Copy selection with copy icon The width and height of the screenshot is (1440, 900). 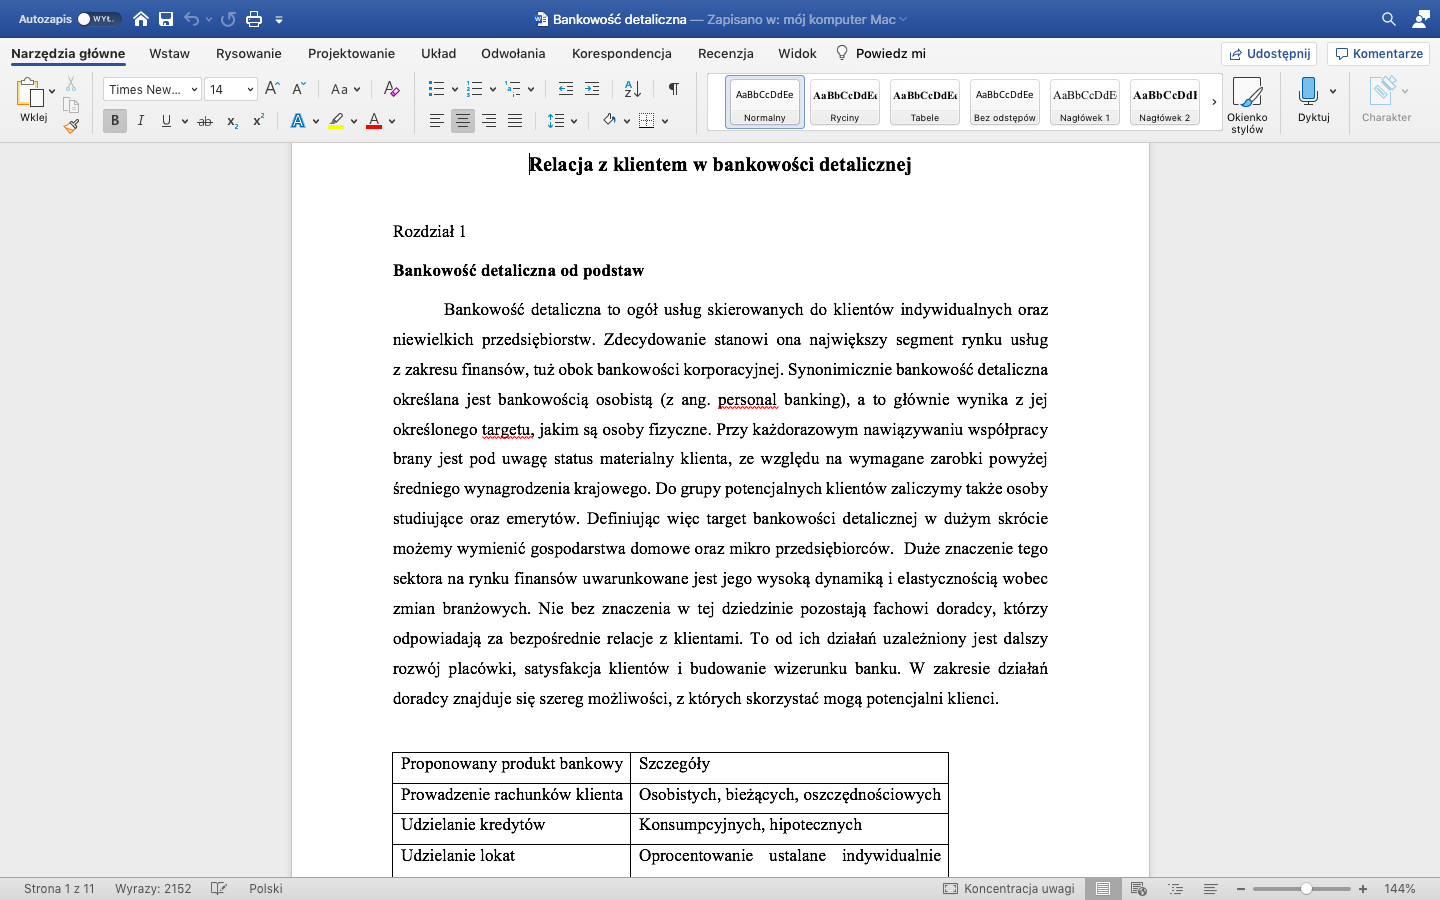(71, 105)
